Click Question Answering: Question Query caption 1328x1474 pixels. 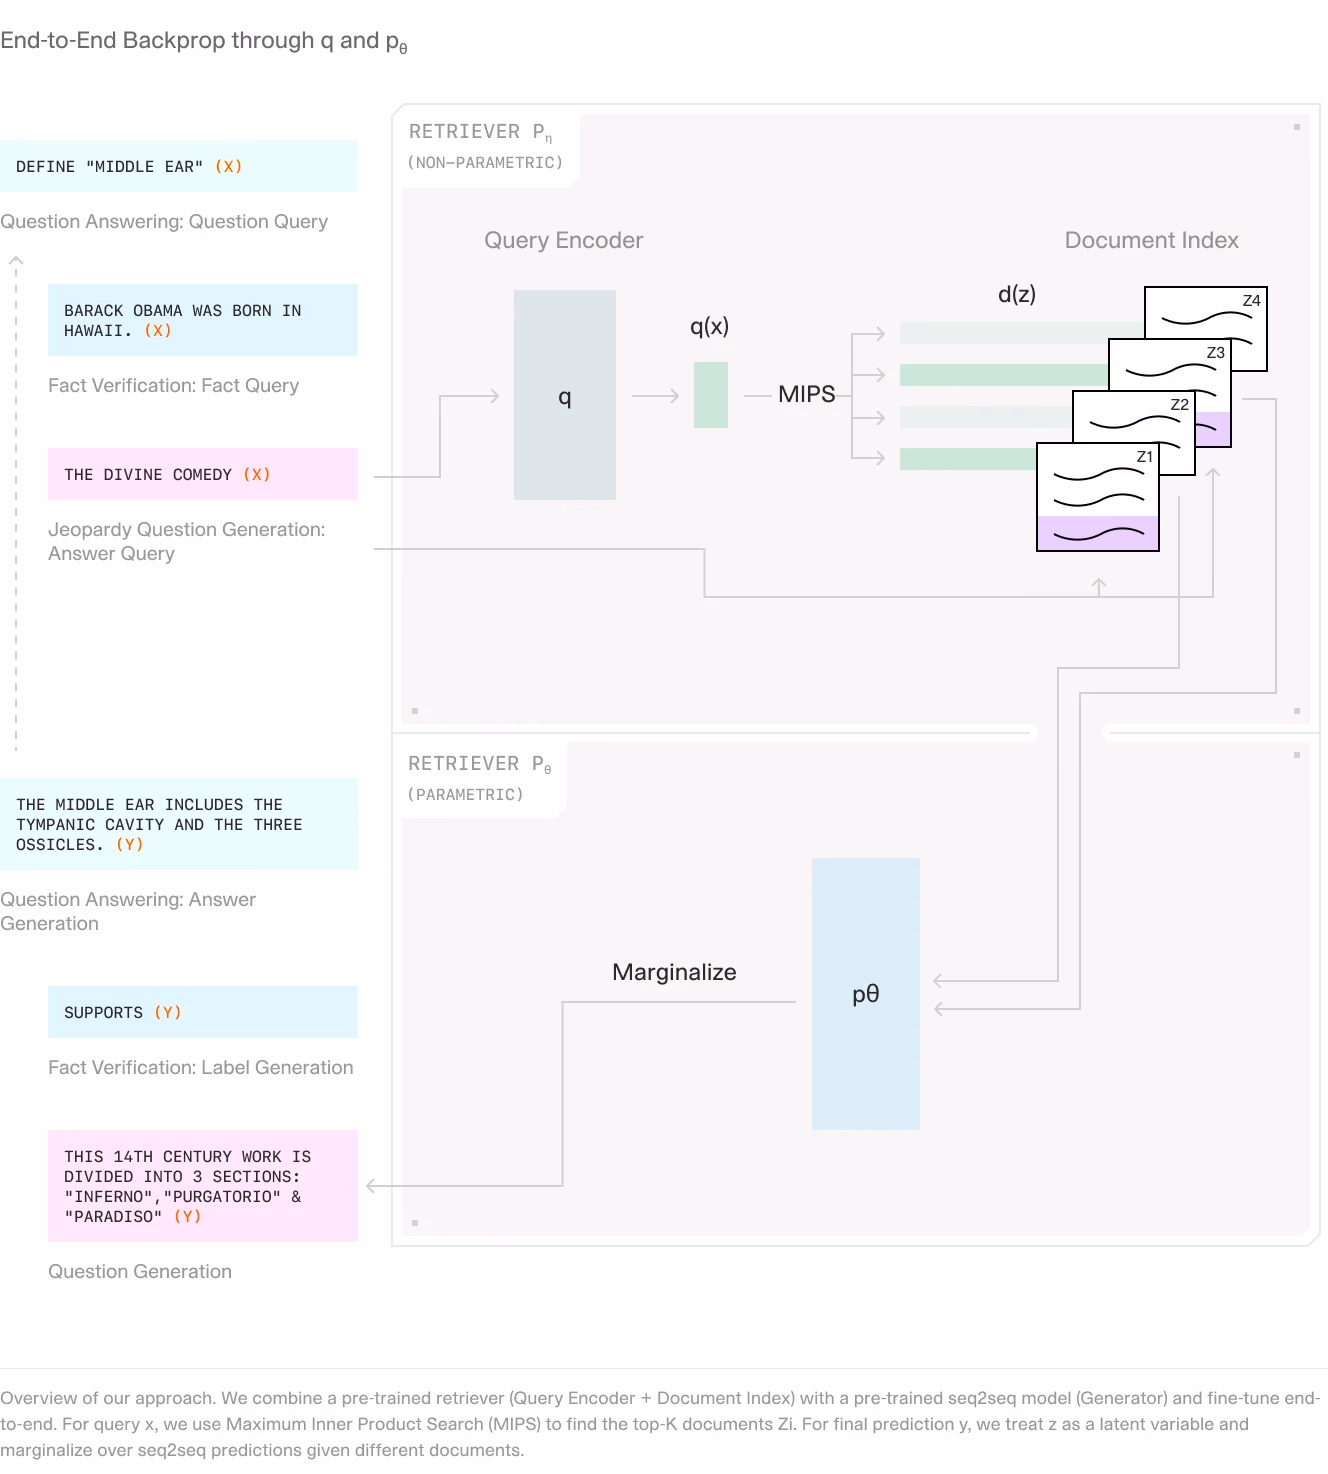(164, 221)
